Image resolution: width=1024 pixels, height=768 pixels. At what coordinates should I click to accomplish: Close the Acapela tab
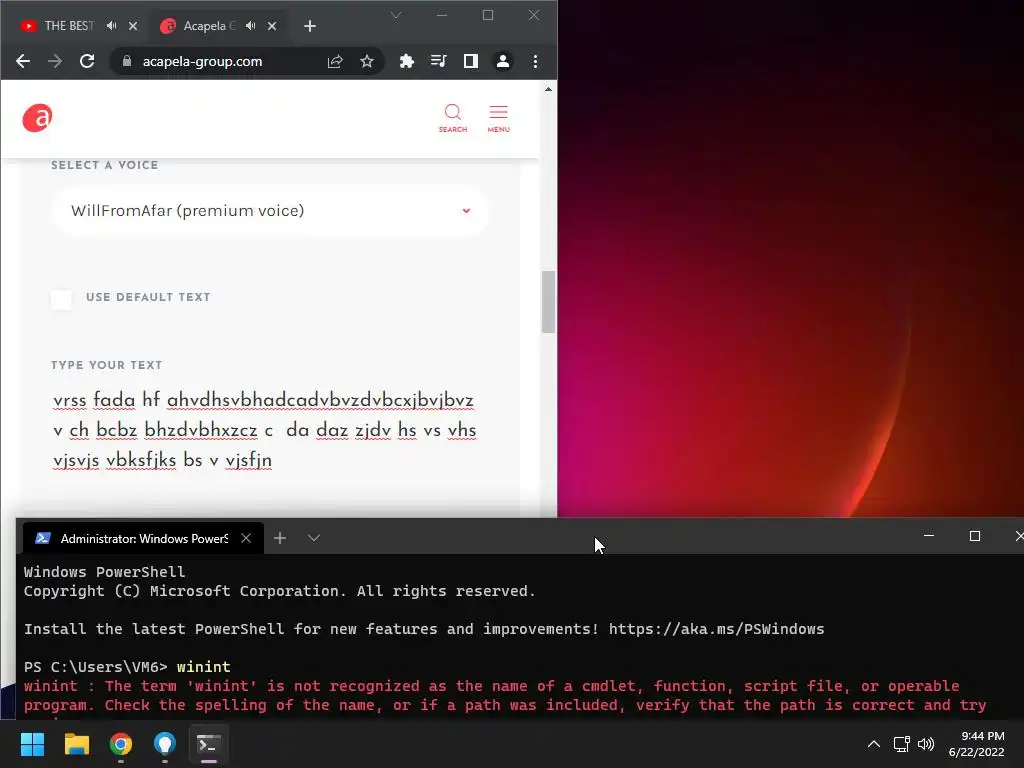[272, 26]
